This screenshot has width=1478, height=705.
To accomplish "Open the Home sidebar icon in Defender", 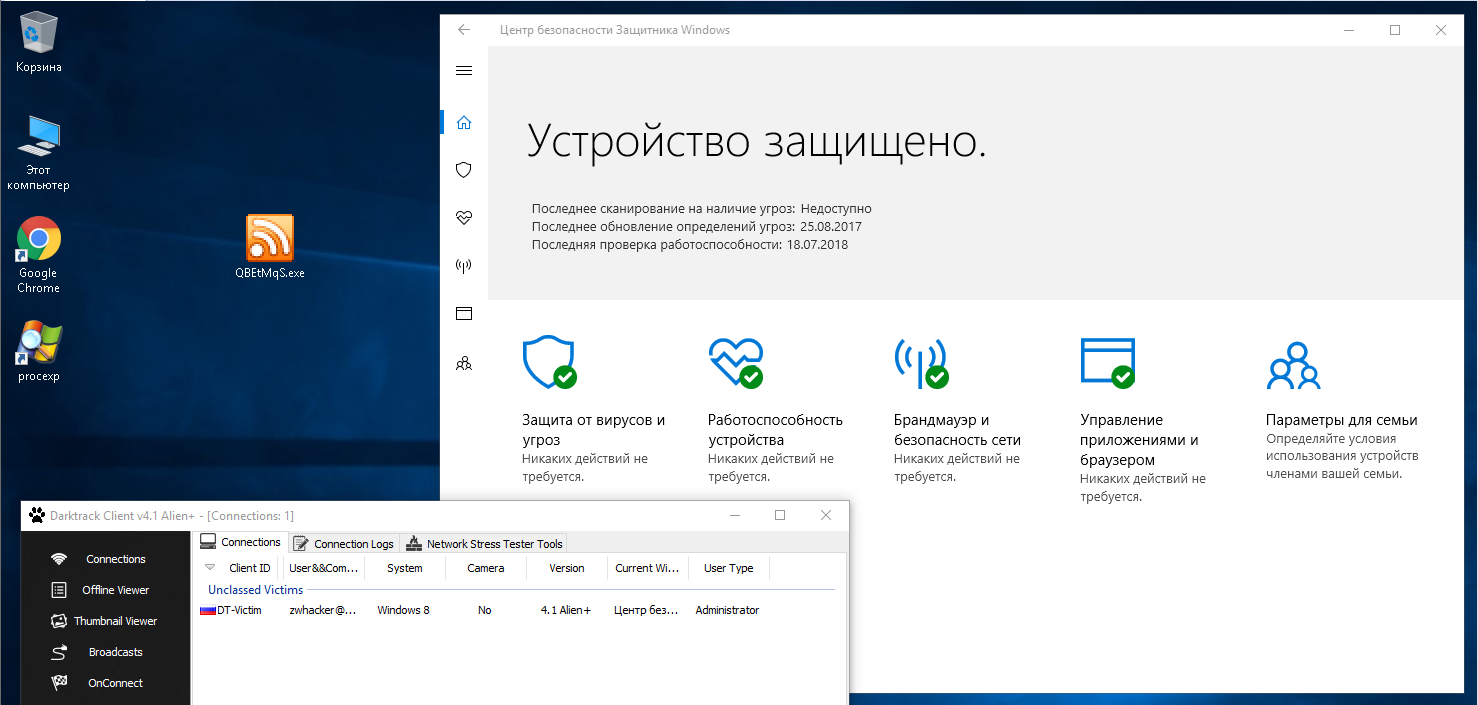I will coord(463,122).
